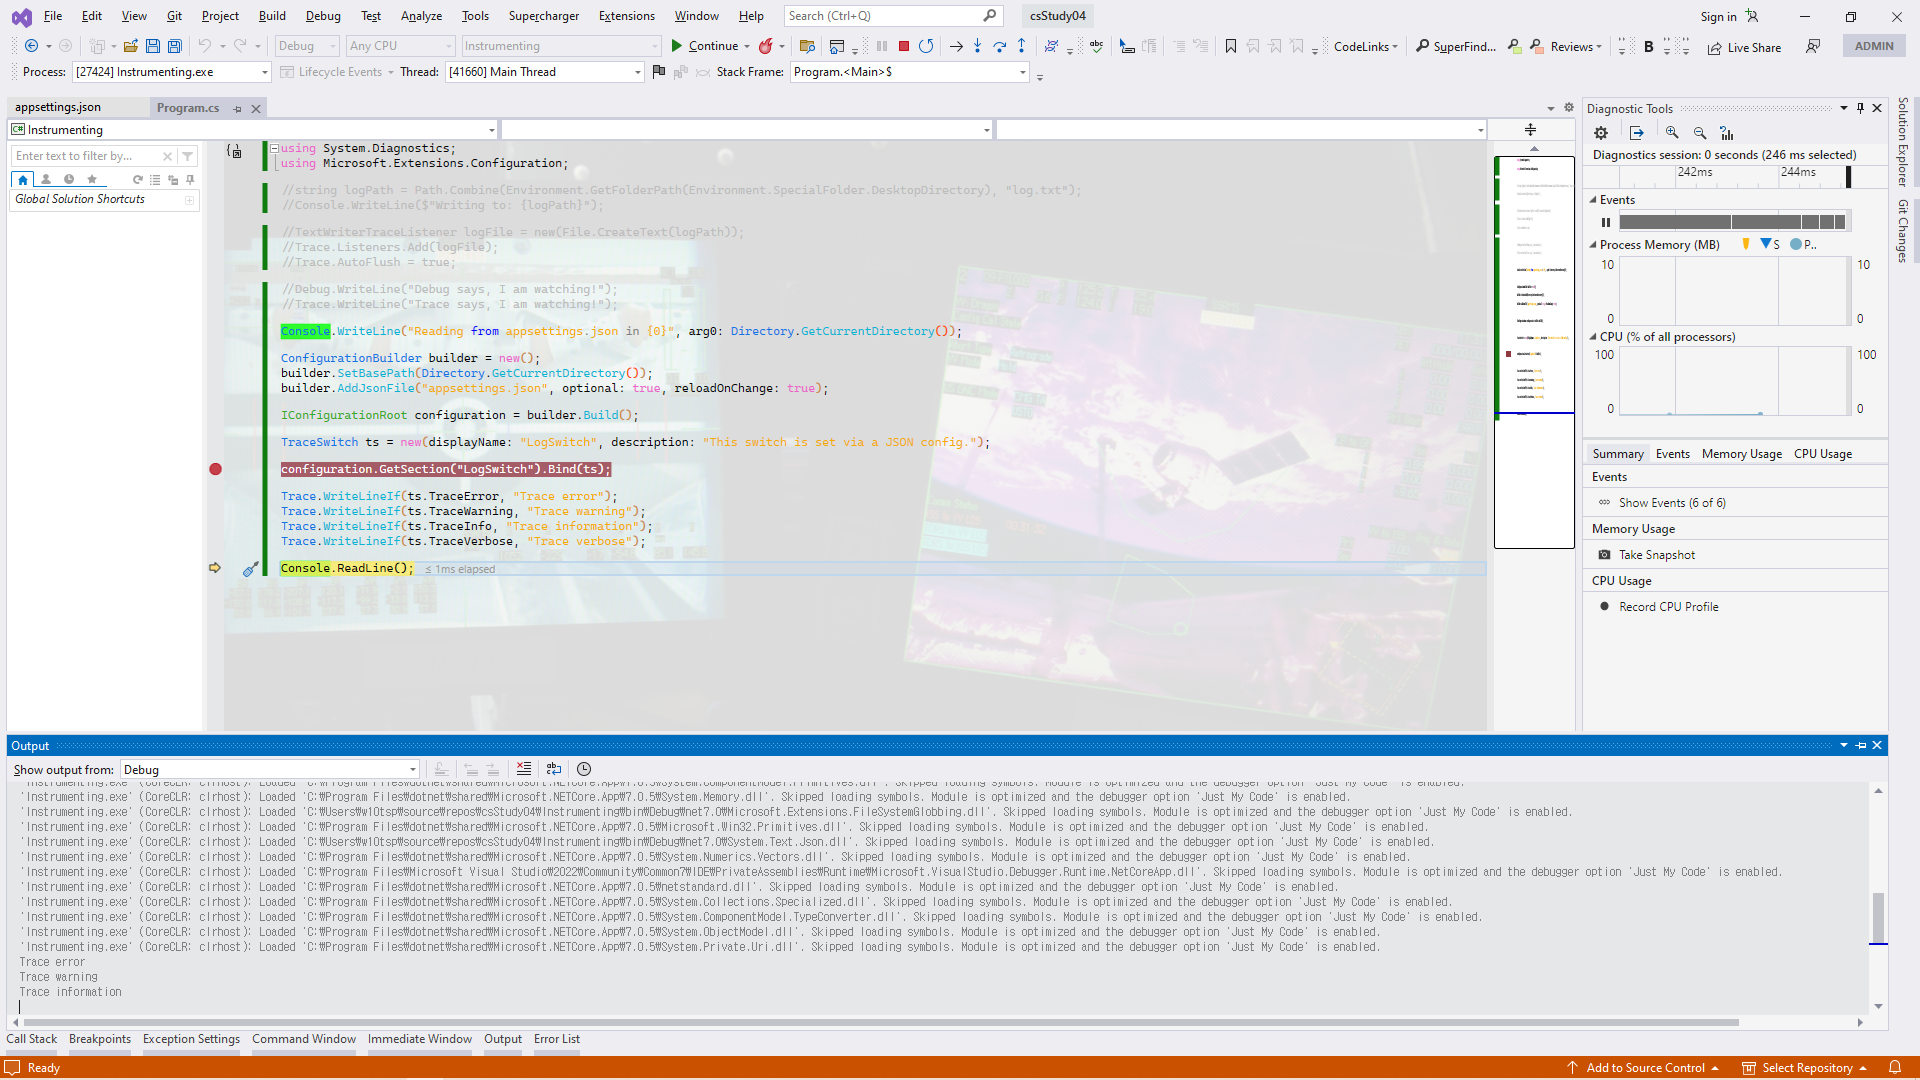Click the Step Over arrow icon
1920x1080 pixels.
click(999, 46)
